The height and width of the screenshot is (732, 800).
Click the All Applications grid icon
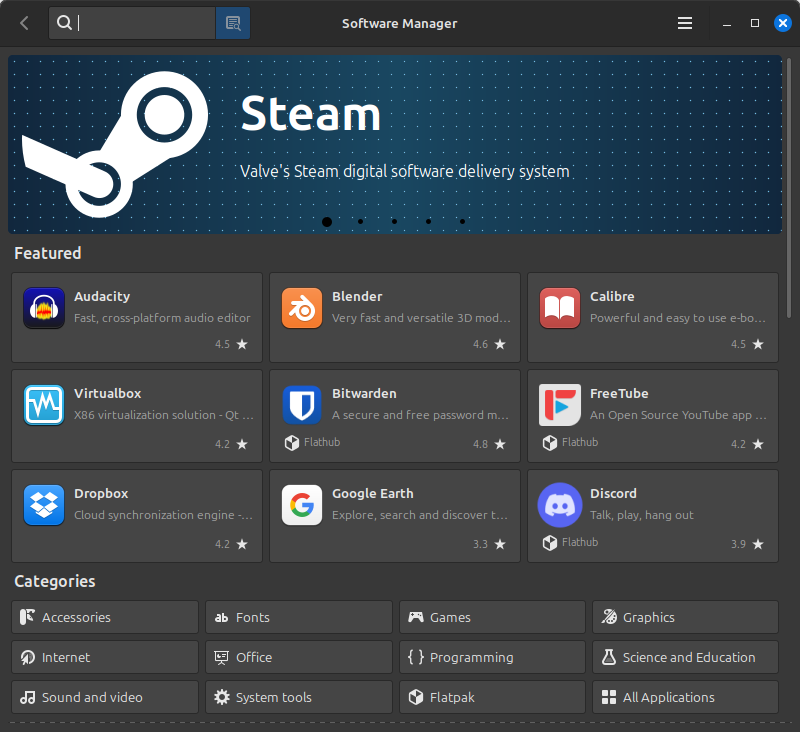point(609,697)
